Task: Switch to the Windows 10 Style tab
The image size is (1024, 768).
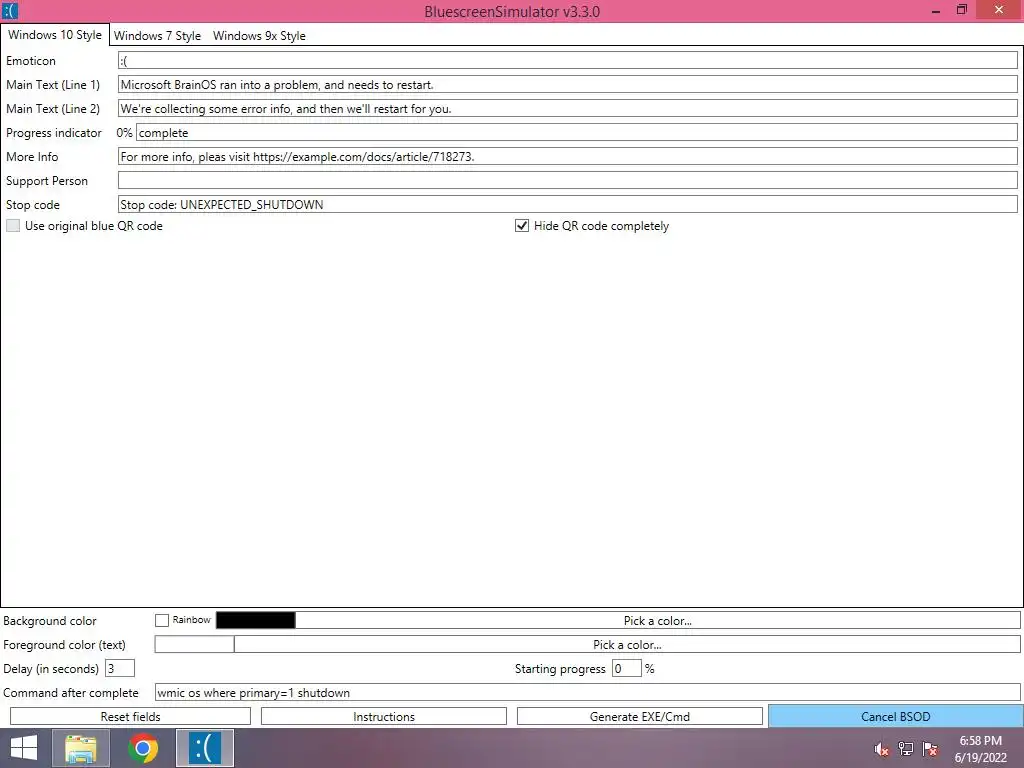Action: 55,35
